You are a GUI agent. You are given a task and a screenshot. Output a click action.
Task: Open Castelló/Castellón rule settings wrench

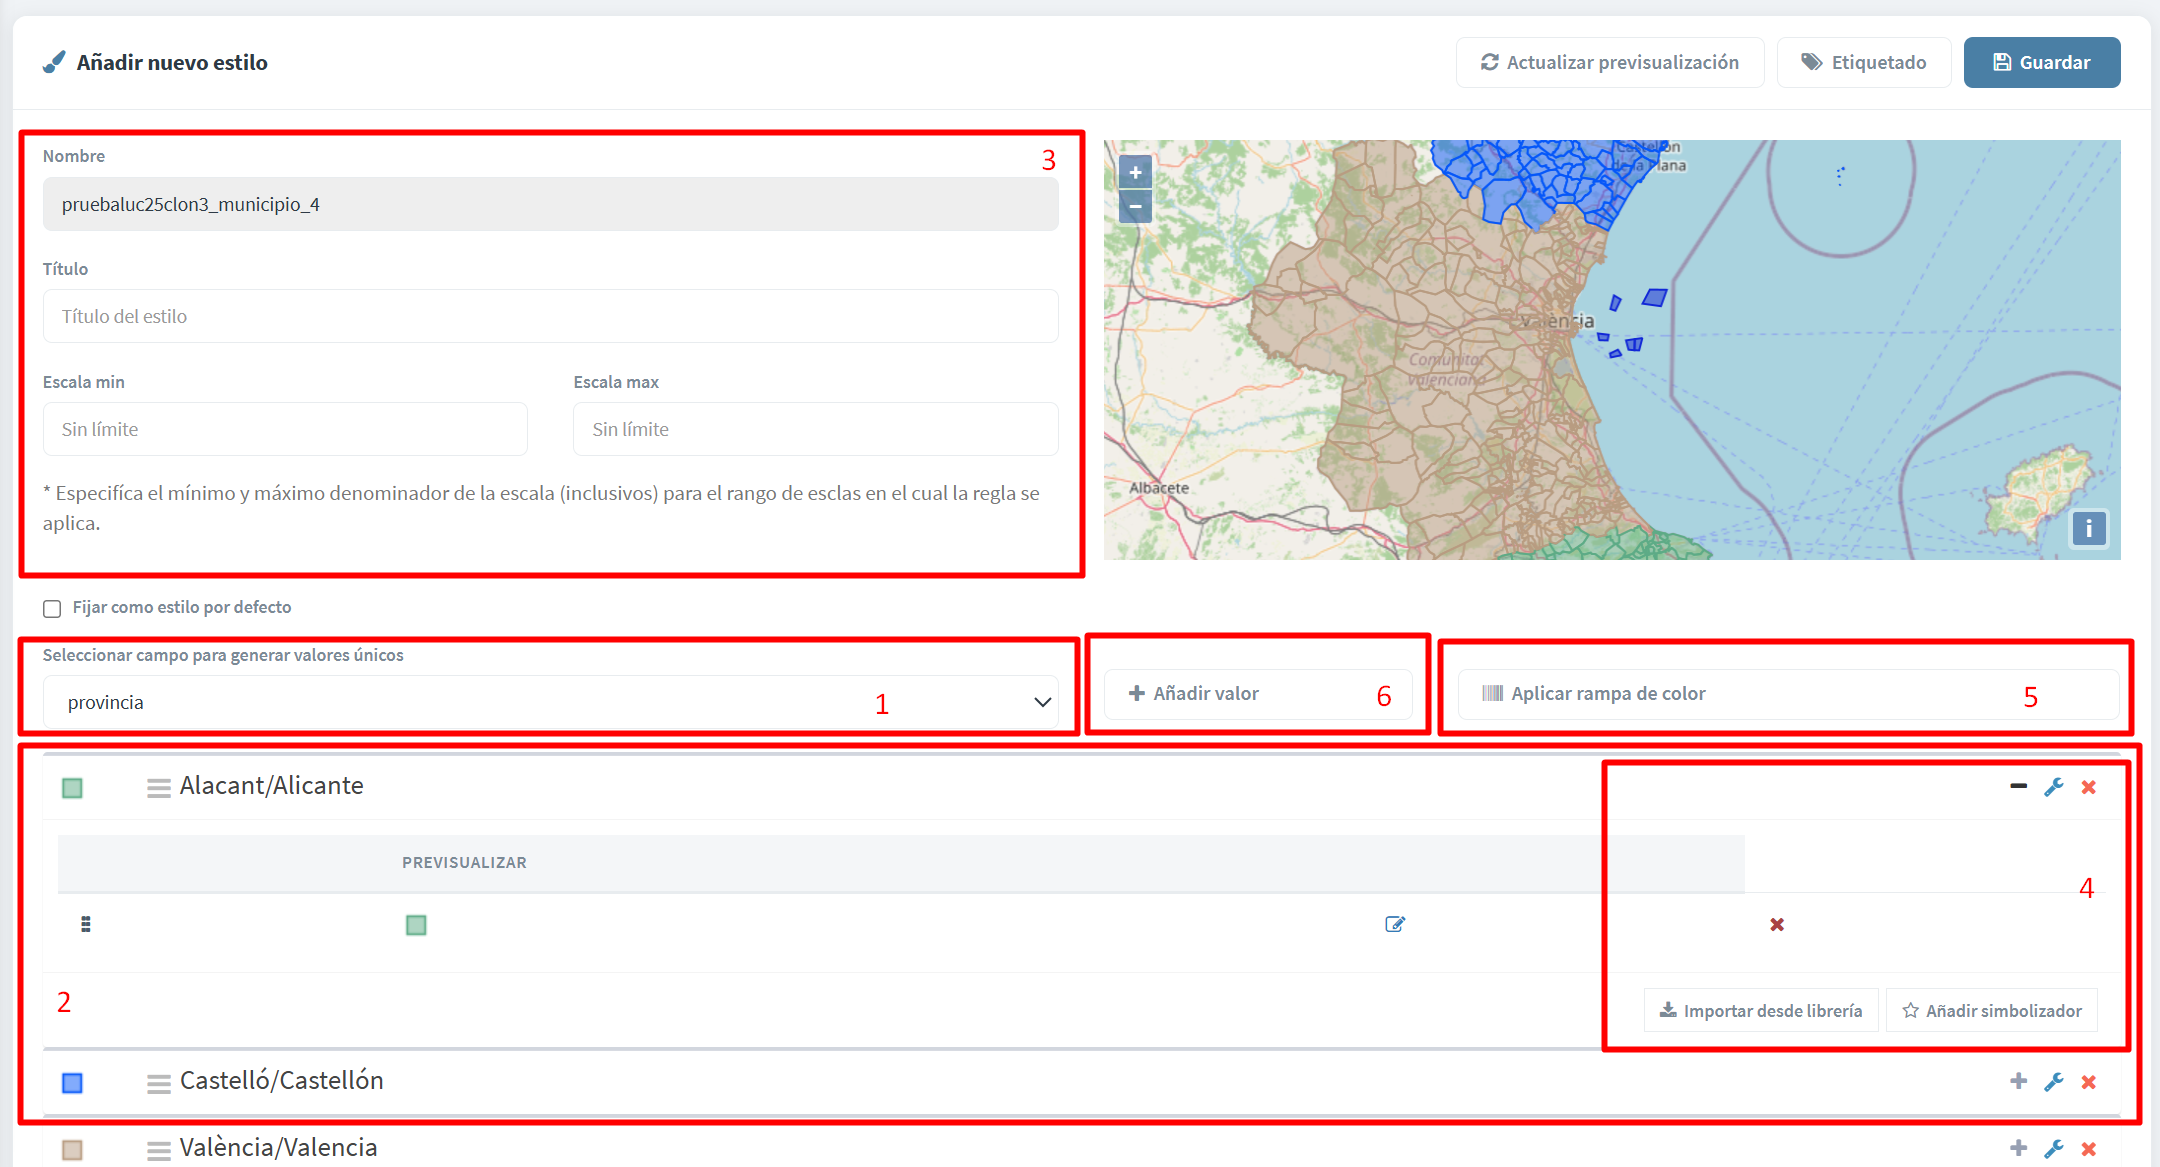coord(2054,1081)
